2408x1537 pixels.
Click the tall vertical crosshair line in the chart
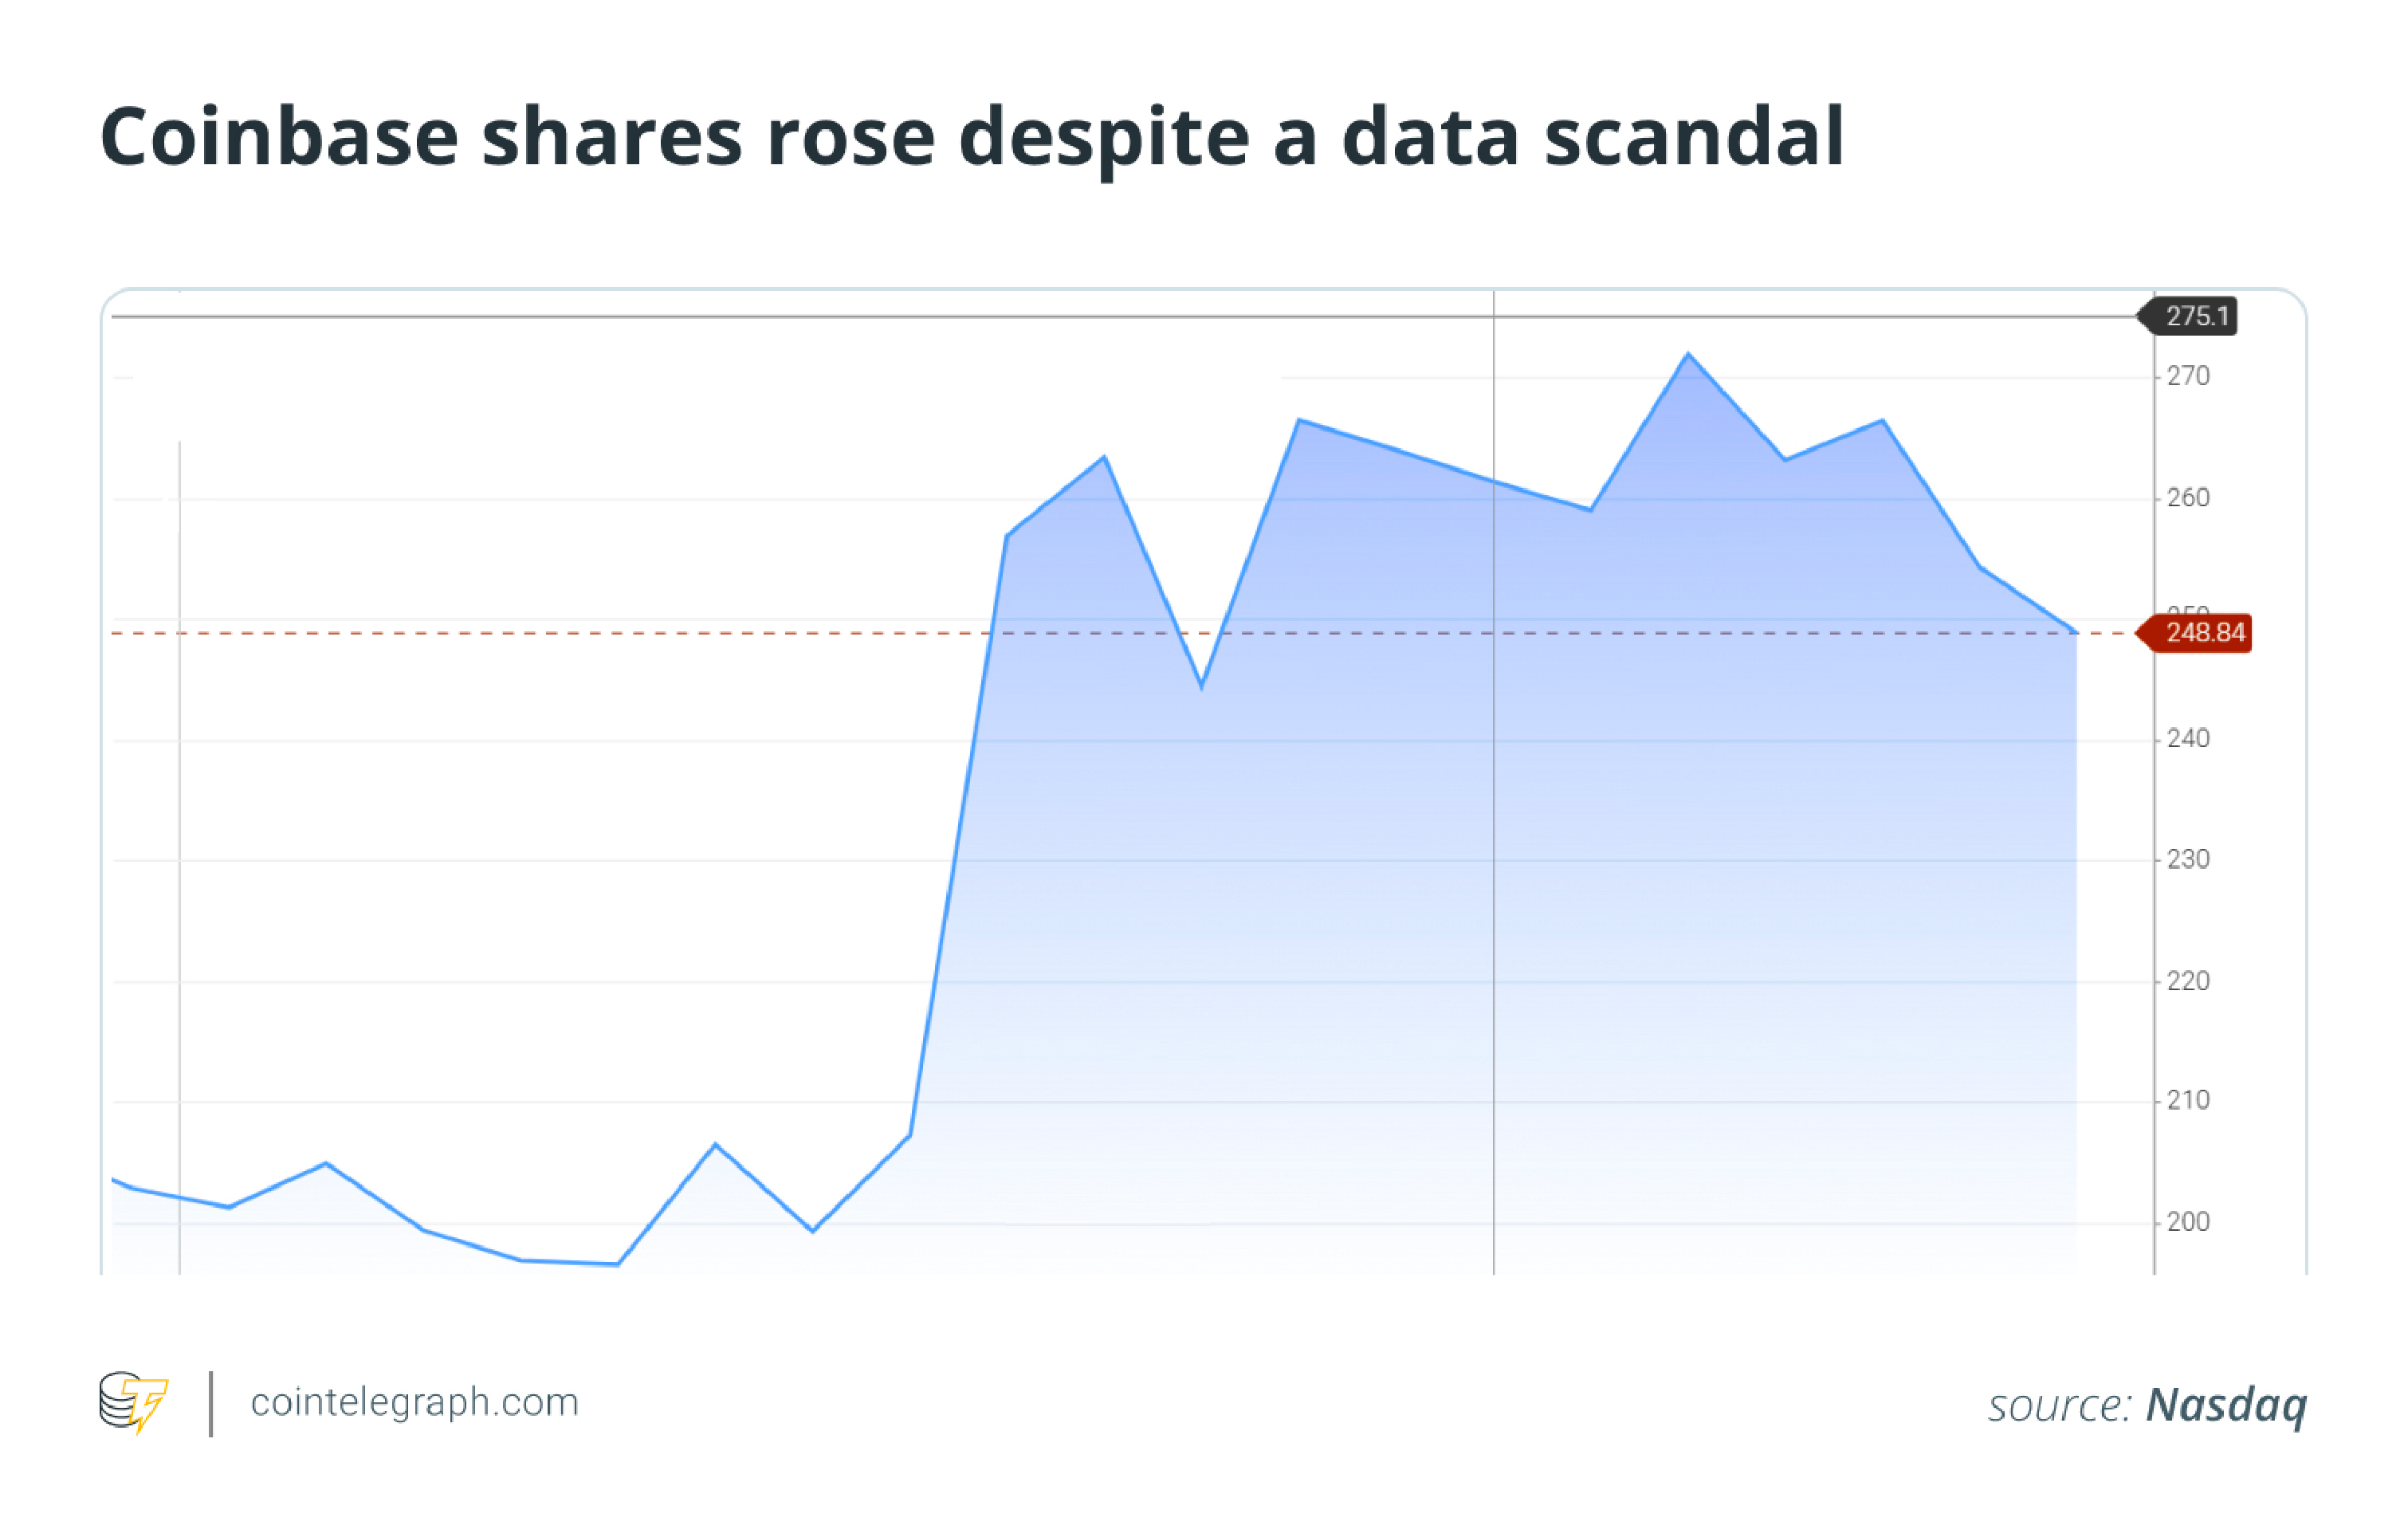1494,900
